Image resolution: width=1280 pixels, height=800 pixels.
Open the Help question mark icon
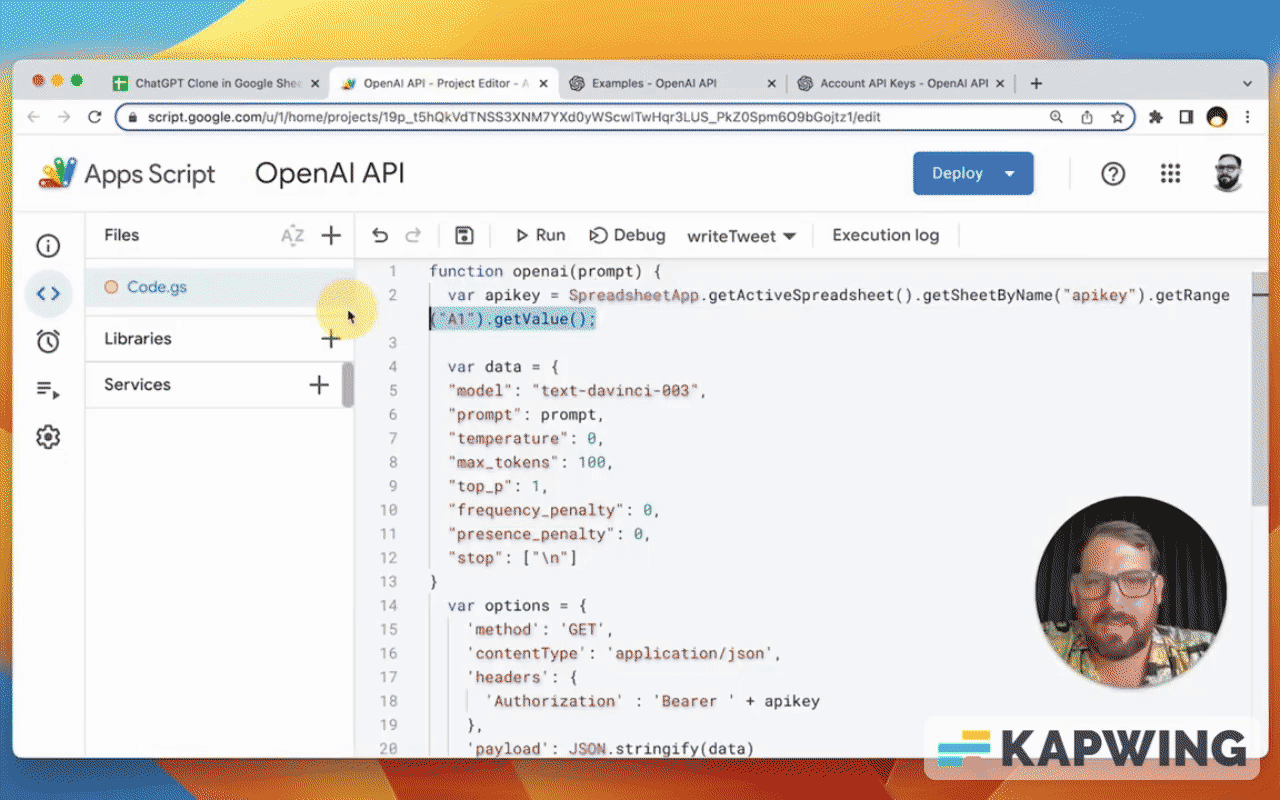pos(1113,174)
